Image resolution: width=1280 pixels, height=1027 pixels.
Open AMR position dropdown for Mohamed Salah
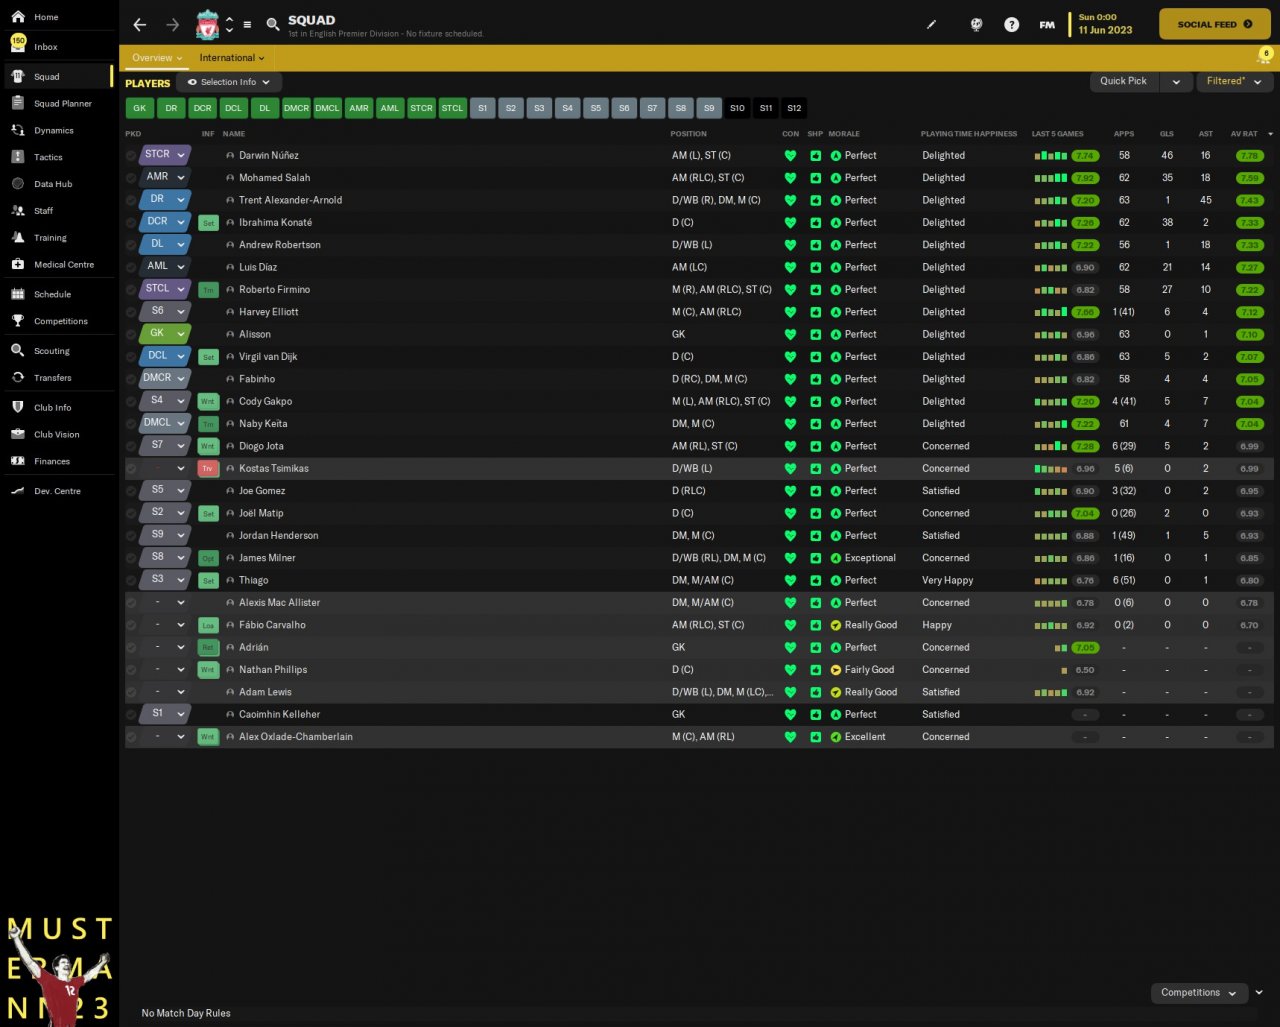[x=165, y=177]
